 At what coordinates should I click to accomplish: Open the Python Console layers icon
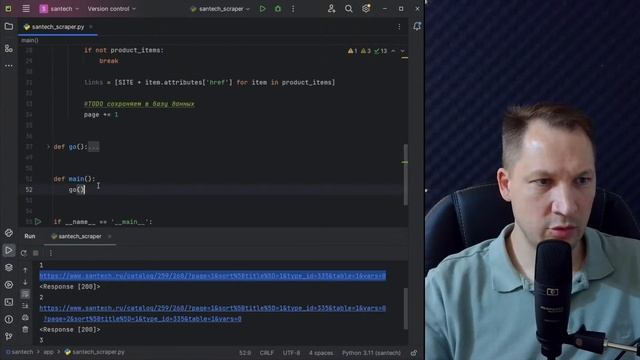[x=9, y=267]
